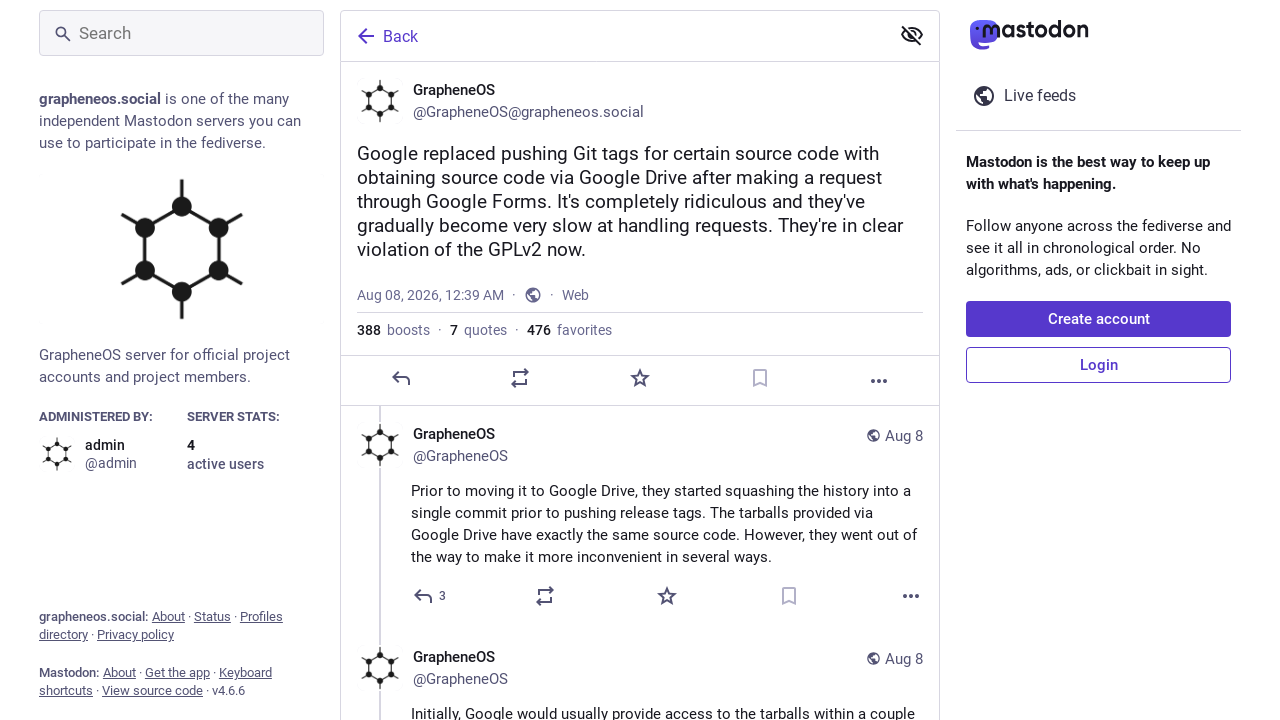
Task: Reply to the main Google Forms post
Action: coord(401,379)
